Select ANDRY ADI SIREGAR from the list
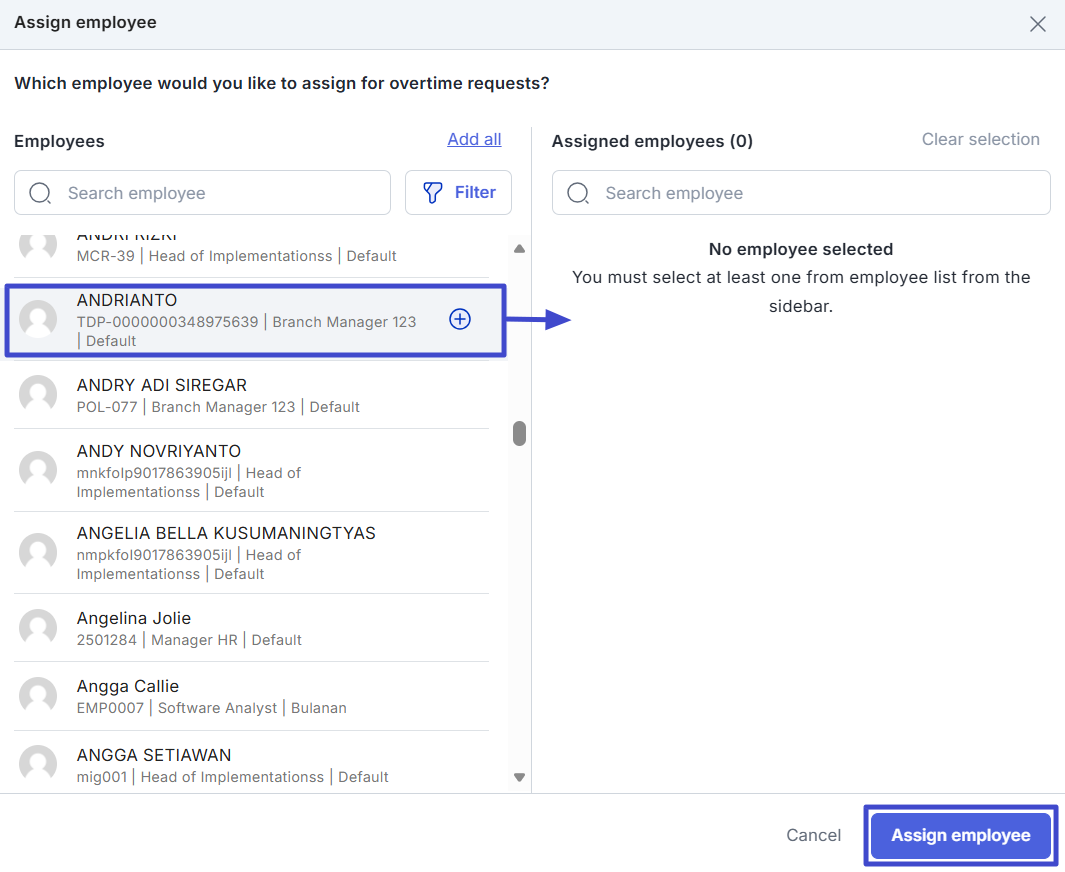This screenshot has height=872, width=1065. click(250, 395)
